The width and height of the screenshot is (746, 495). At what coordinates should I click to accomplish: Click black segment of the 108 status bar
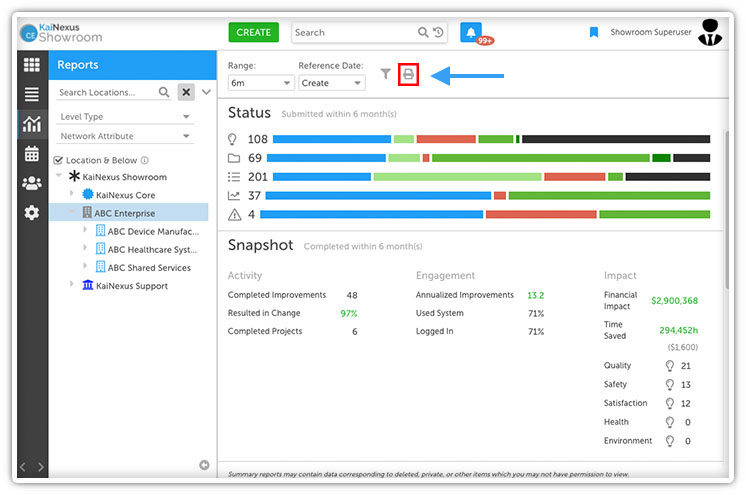[616, 139]
